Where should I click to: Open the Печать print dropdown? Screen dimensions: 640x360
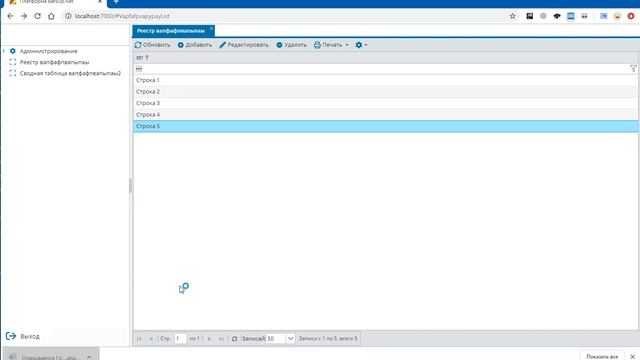point(331,45)
